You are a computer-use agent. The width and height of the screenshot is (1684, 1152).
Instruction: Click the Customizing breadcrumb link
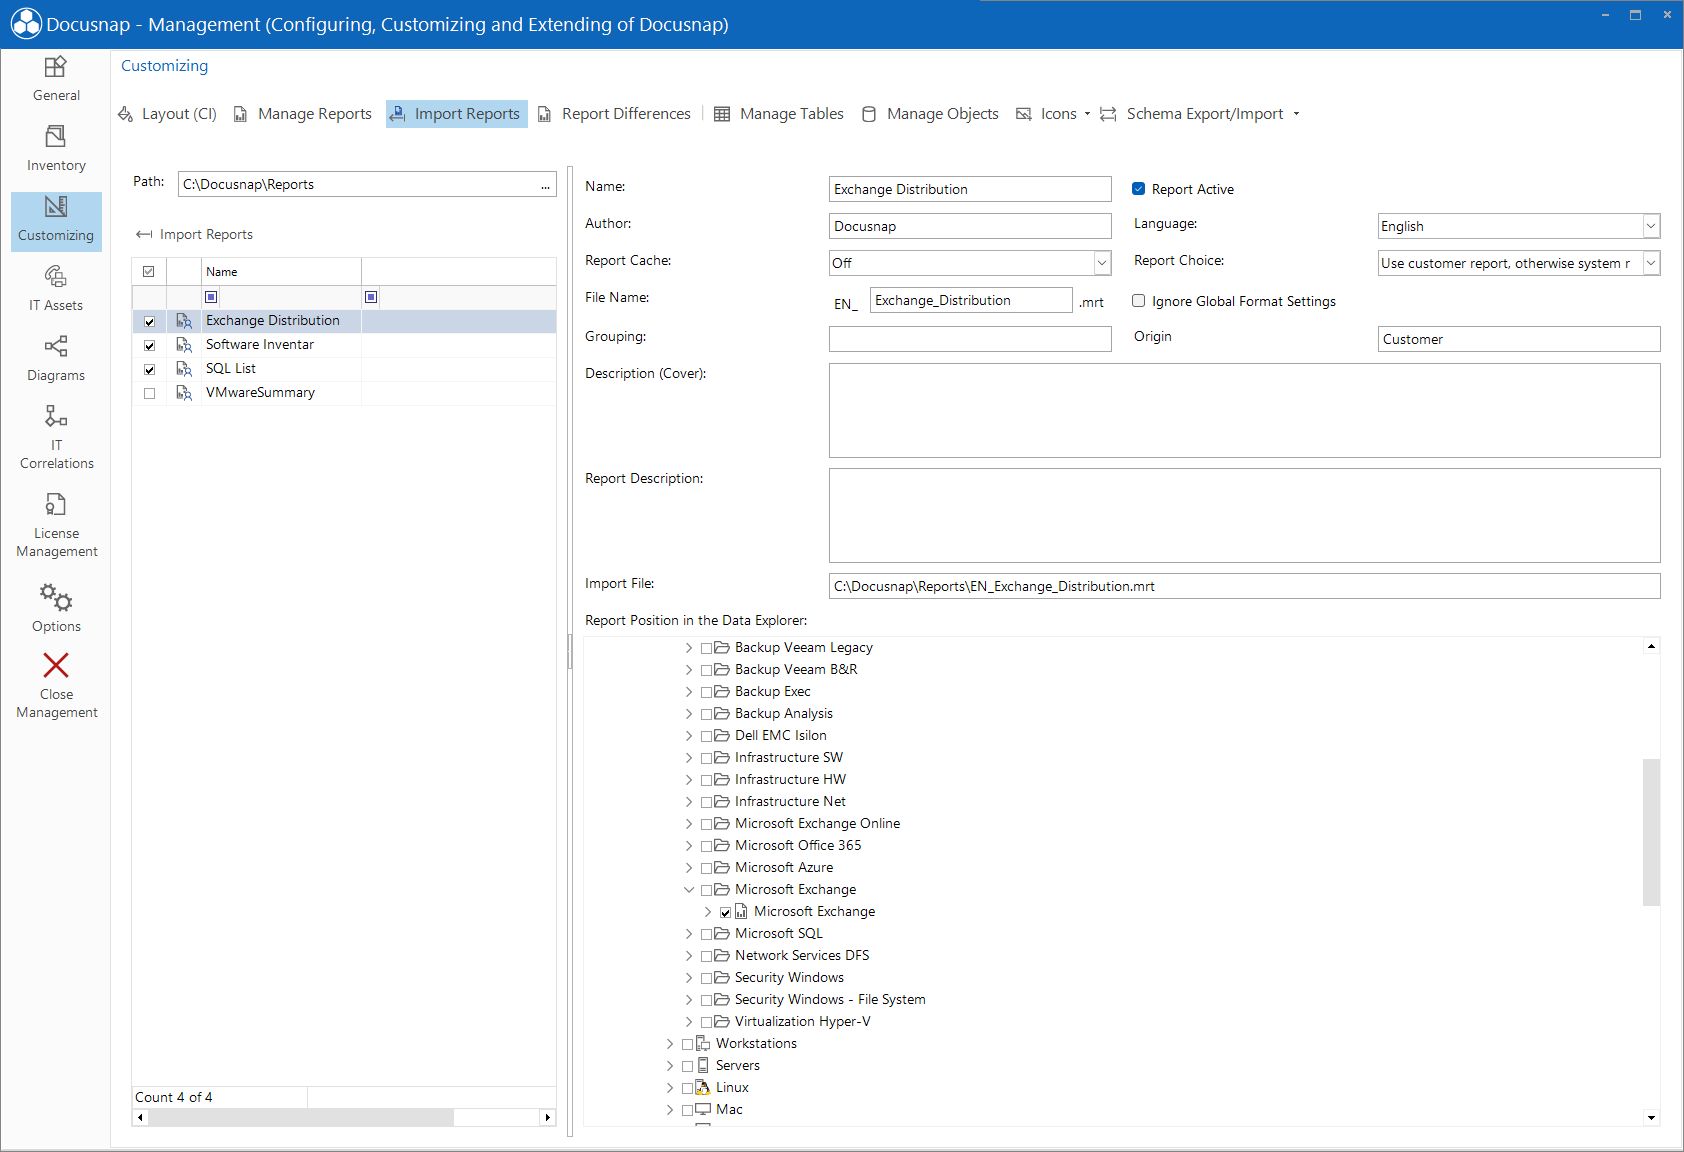165,66
